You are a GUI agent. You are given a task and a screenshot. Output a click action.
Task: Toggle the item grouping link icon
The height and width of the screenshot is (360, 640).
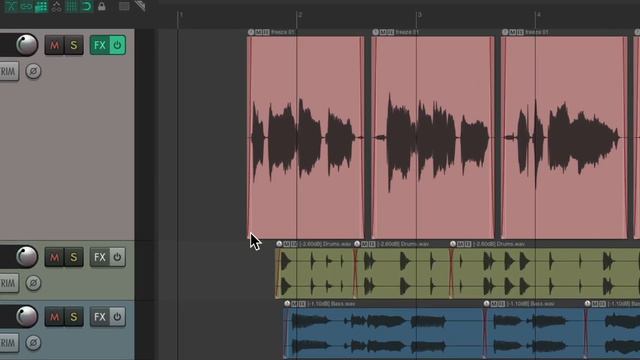coord(26,6)
